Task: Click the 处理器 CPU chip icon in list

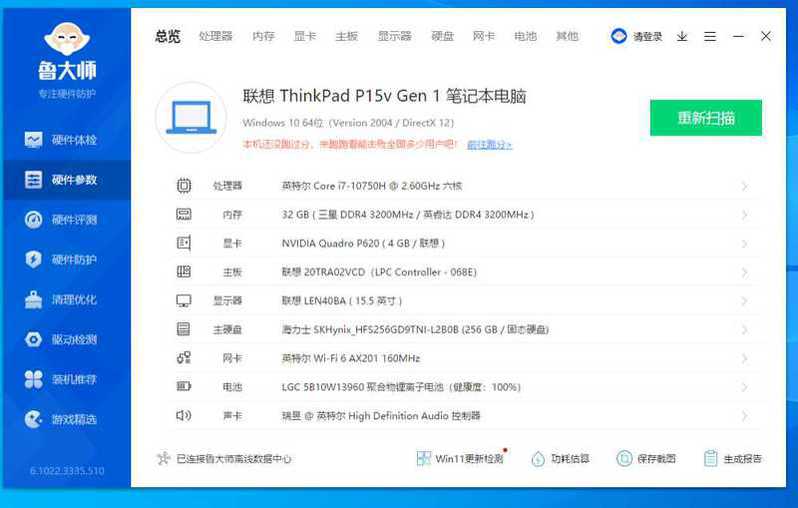Action: 184,186
